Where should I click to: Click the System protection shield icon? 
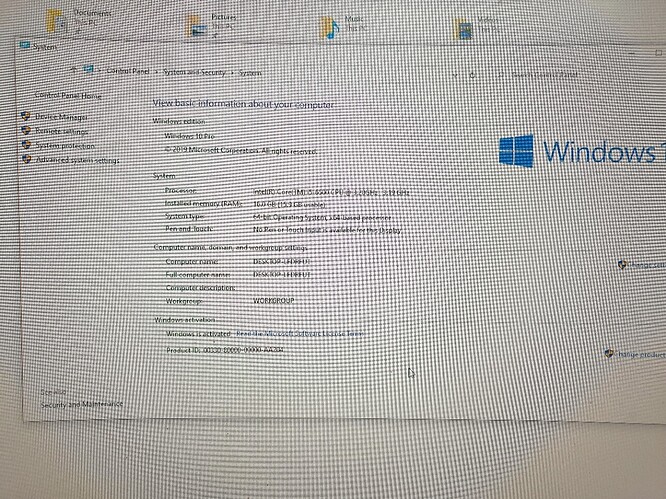(x=26, y=145)
